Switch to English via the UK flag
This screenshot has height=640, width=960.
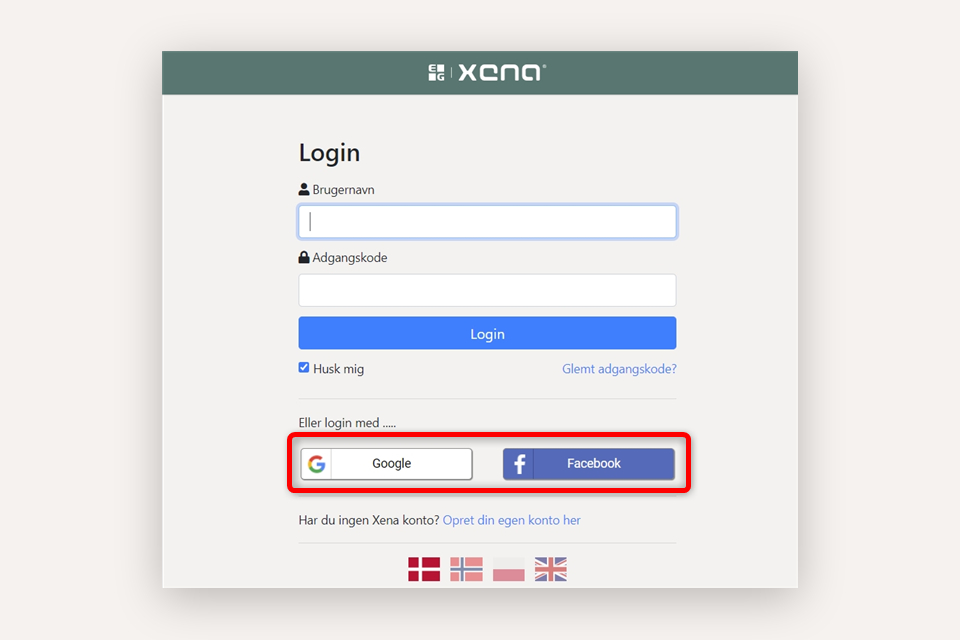coord(549,569)
